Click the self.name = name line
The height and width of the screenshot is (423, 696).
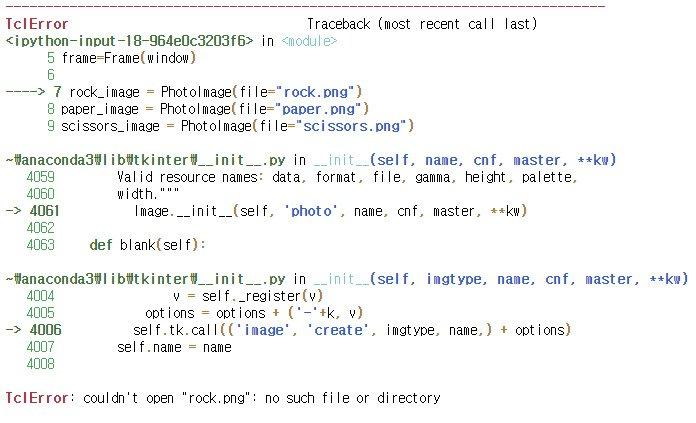coord(174,347)
